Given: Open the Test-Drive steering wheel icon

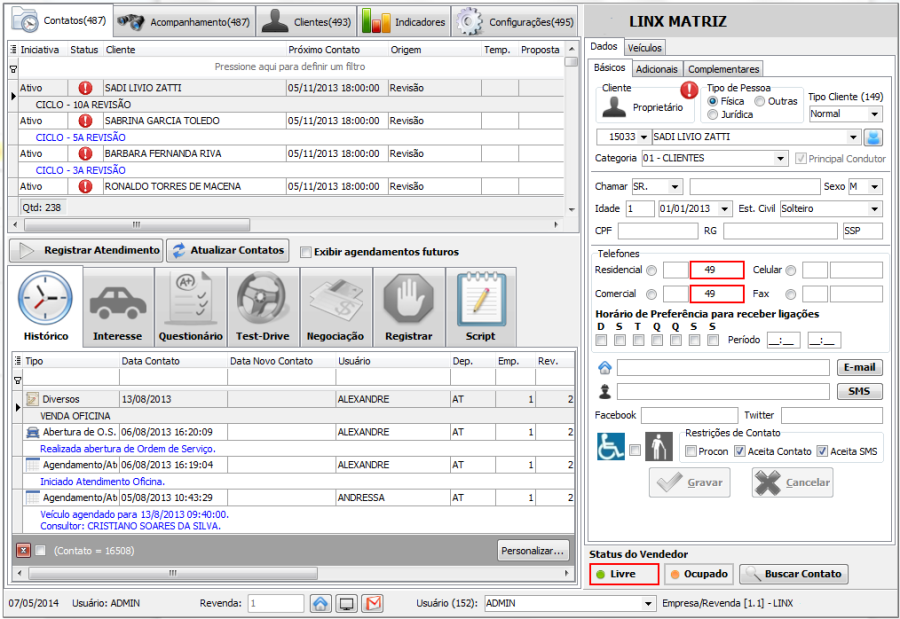Looking at the screenshot, I should click(x=262, y=299).
